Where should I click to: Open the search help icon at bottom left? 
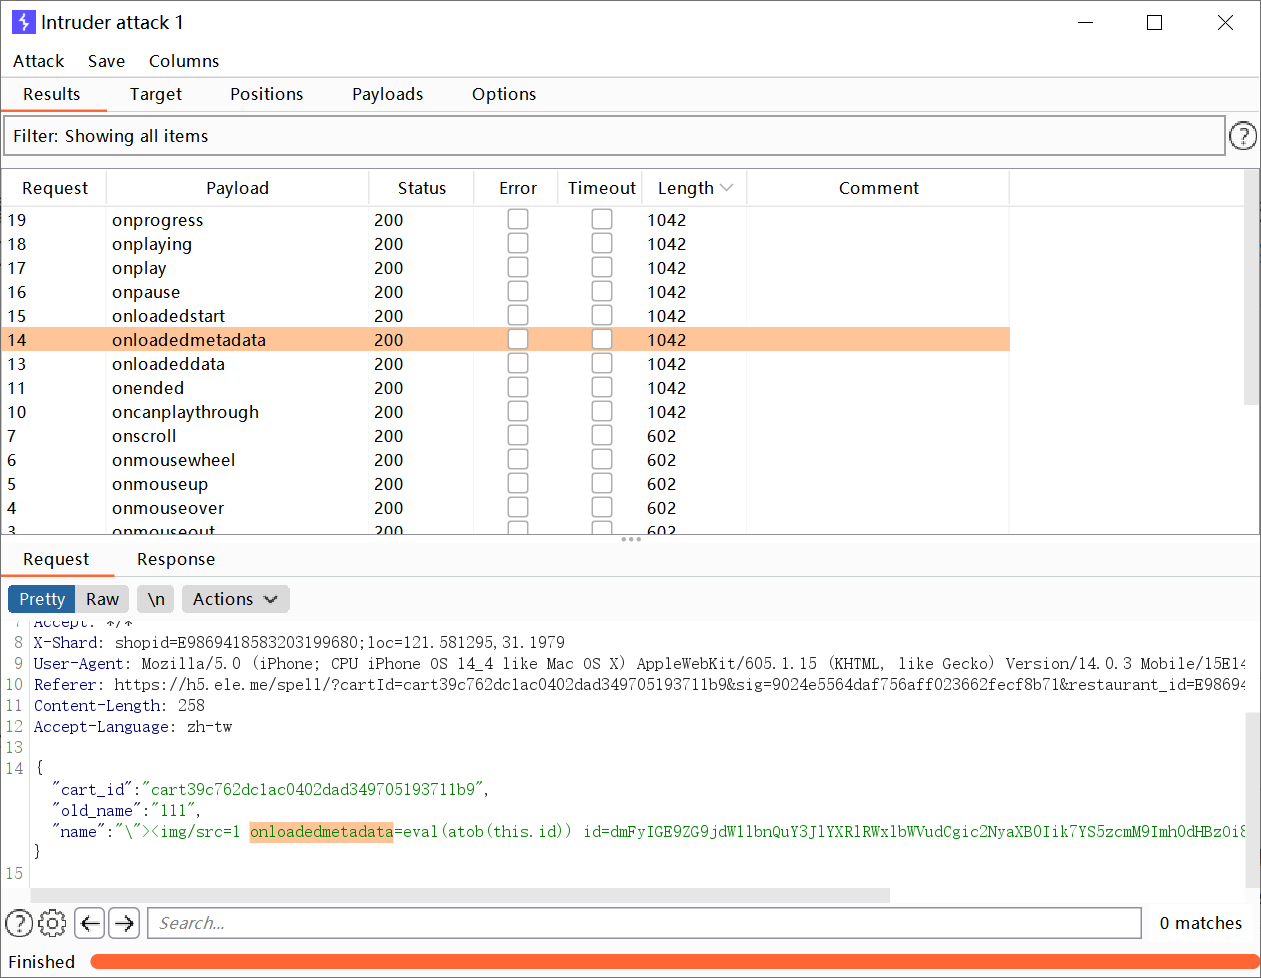click(19, 922)
